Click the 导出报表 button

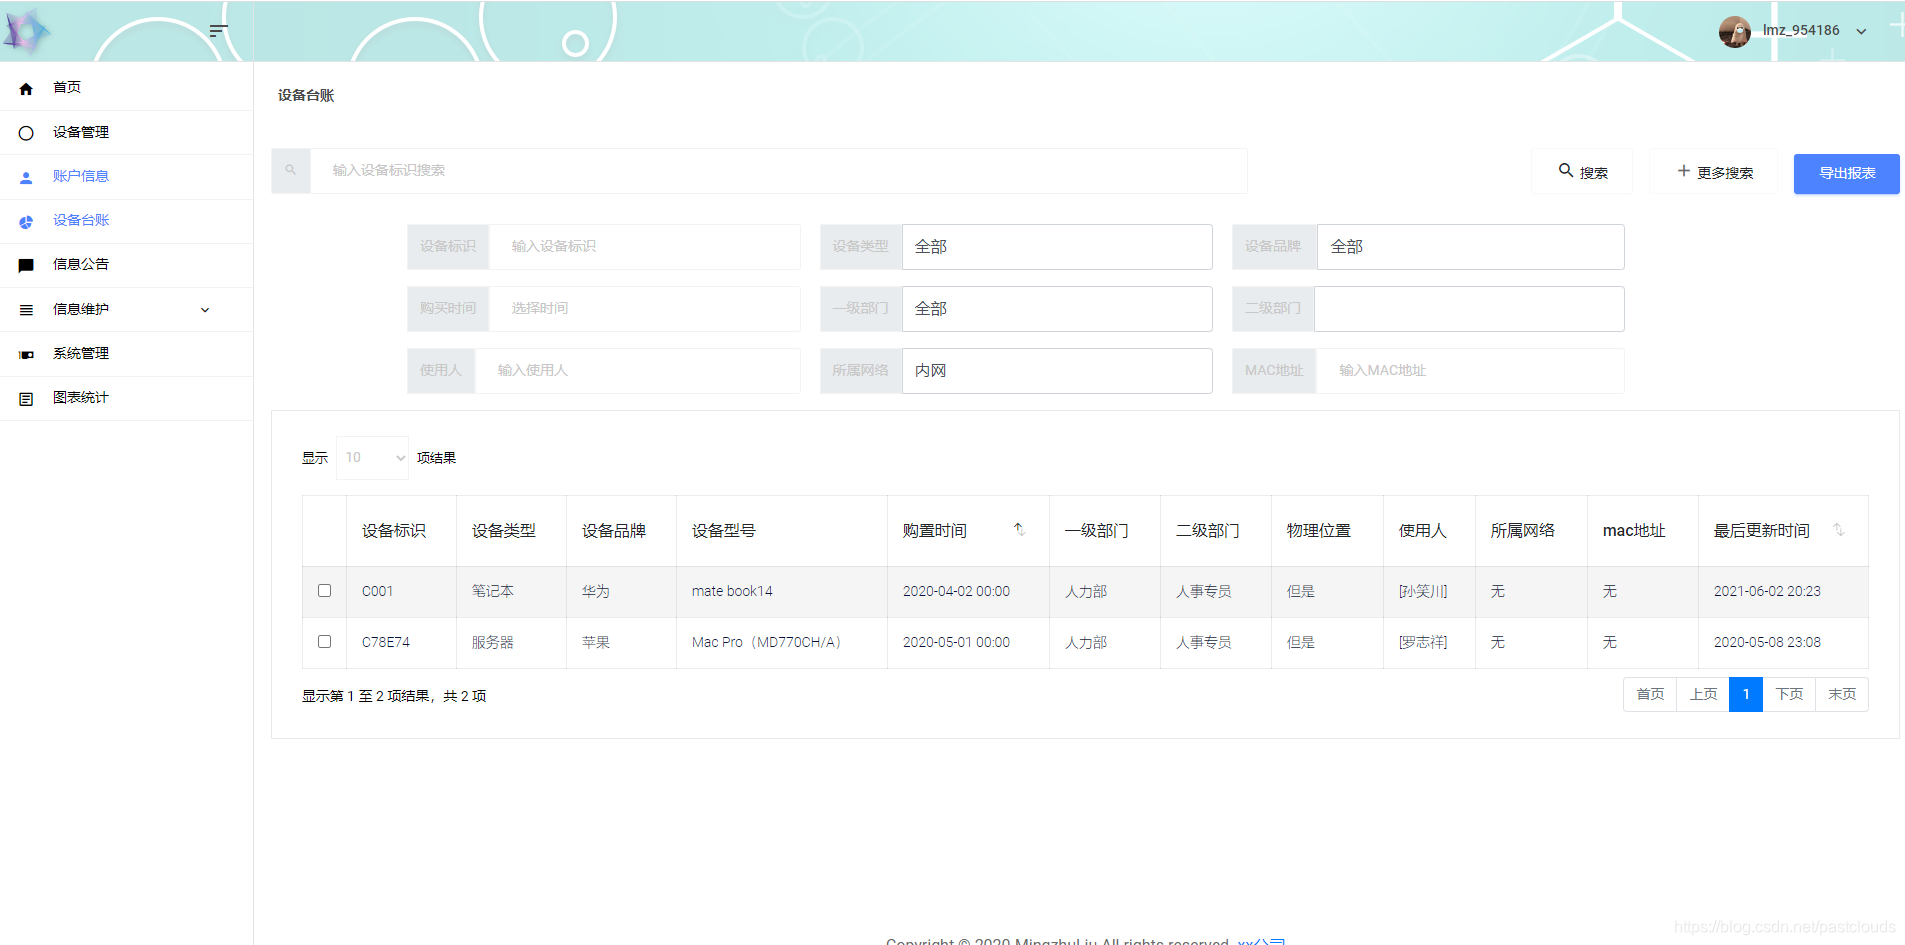click(x=1846, y=174)
